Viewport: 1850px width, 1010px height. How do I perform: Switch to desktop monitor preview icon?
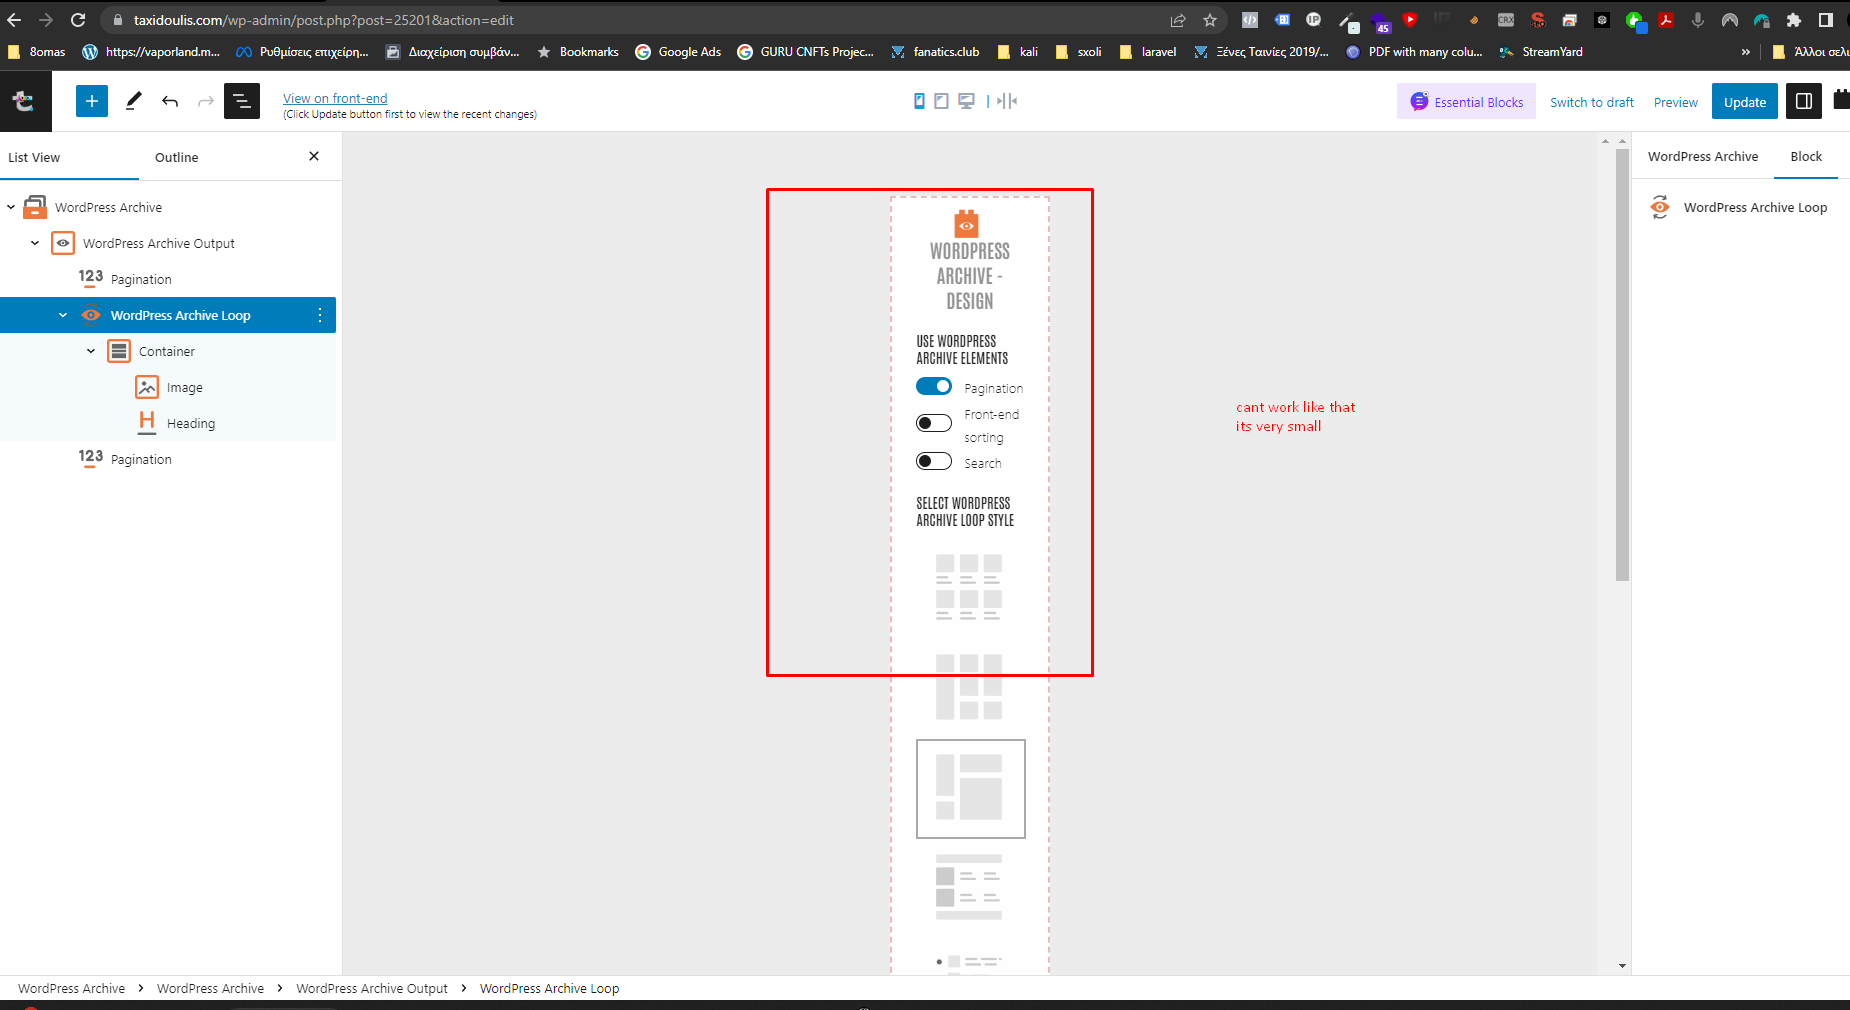[966, 101]
